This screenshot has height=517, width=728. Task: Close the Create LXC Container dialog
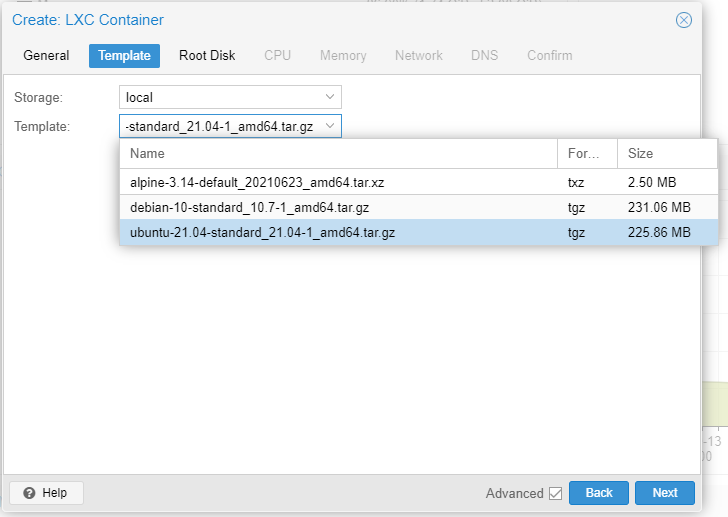tap(684, 20)
